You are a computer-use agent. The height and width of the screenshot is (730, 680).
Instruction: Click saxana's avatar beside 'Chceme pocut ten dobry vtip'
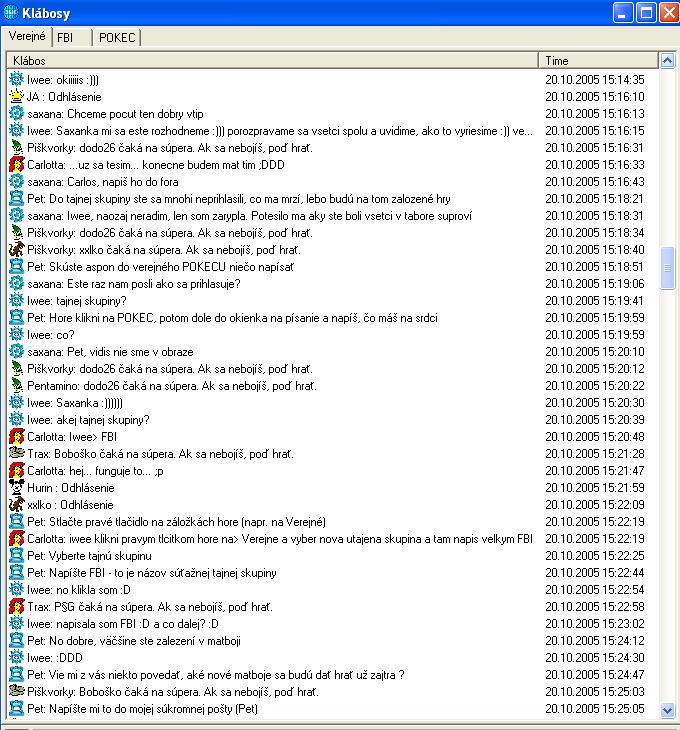[16, 114]
